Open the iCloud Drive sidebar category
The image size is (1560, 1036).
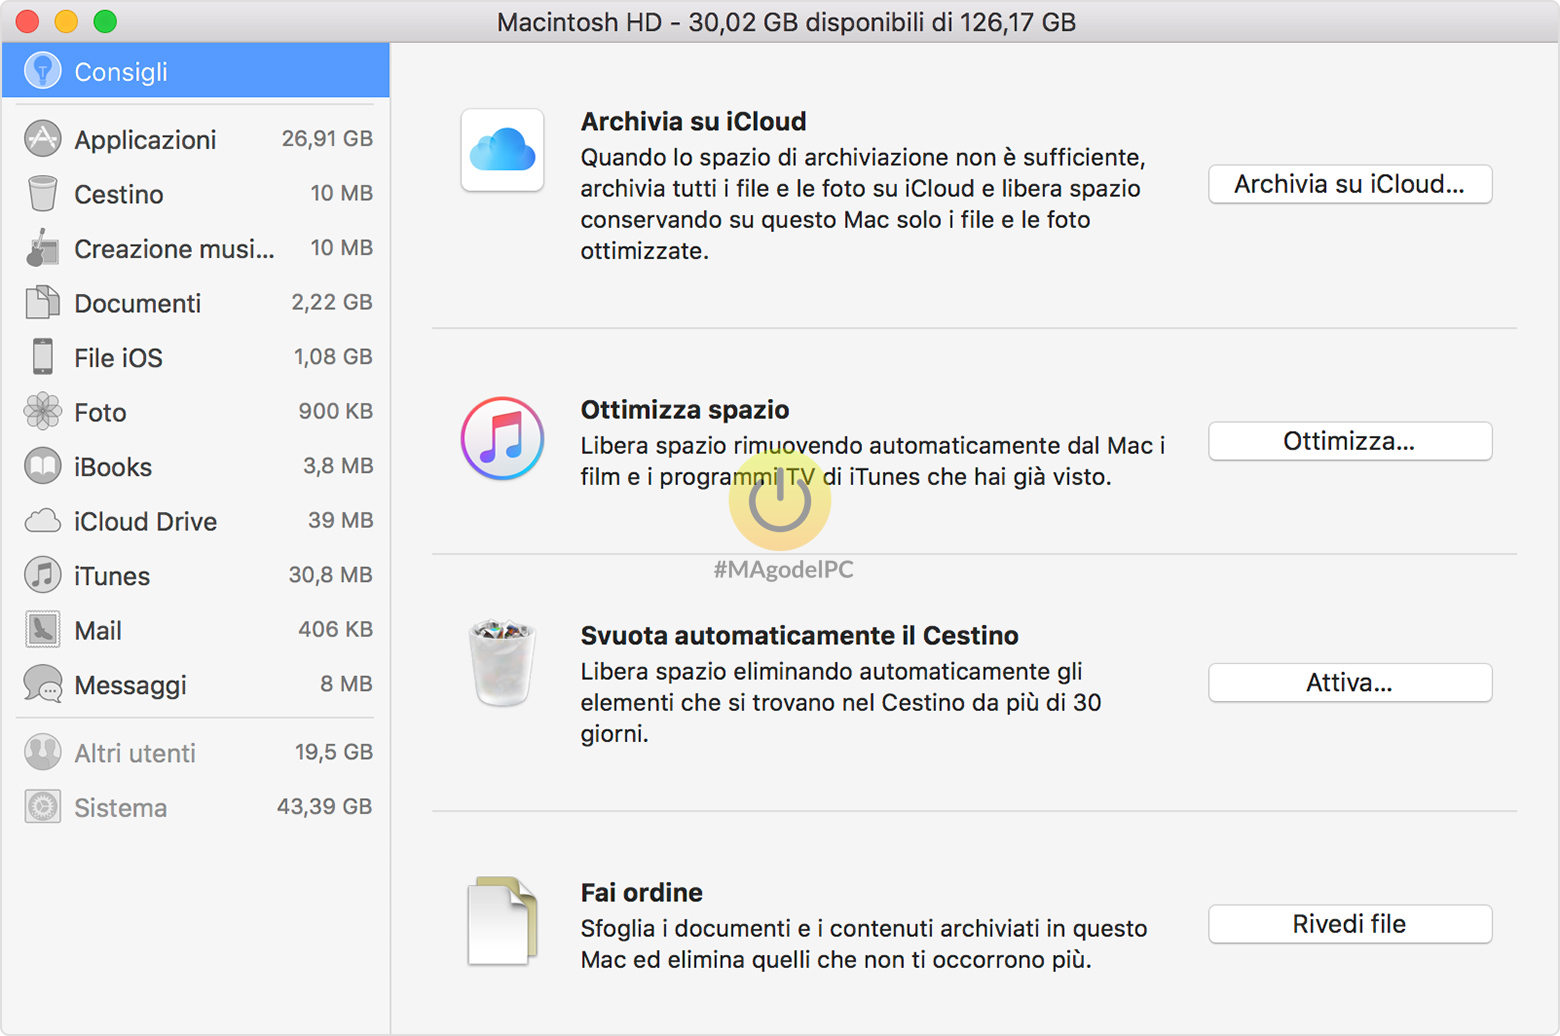(x=197, y=521)
